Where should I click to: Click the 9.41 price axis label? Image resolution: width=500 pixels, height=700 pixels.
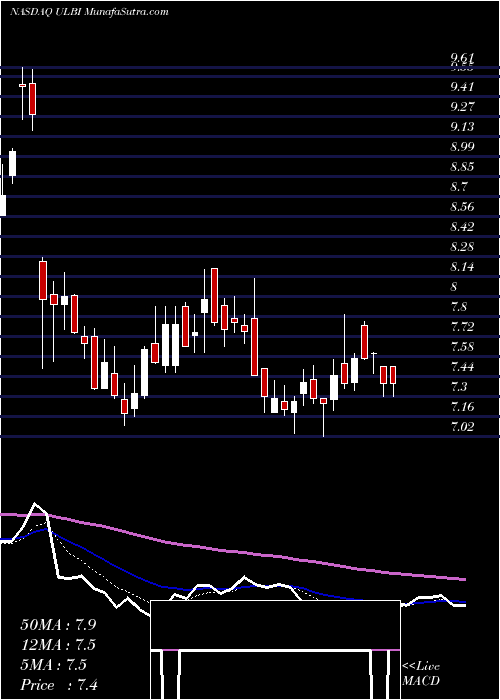point(462,87)
